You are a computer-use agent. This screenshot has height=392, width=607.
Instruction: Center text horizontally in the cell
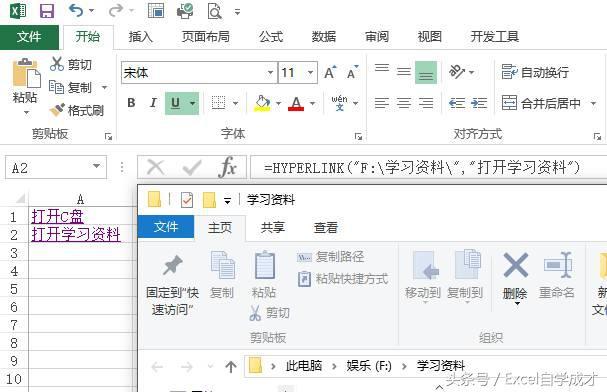point(404,103)
